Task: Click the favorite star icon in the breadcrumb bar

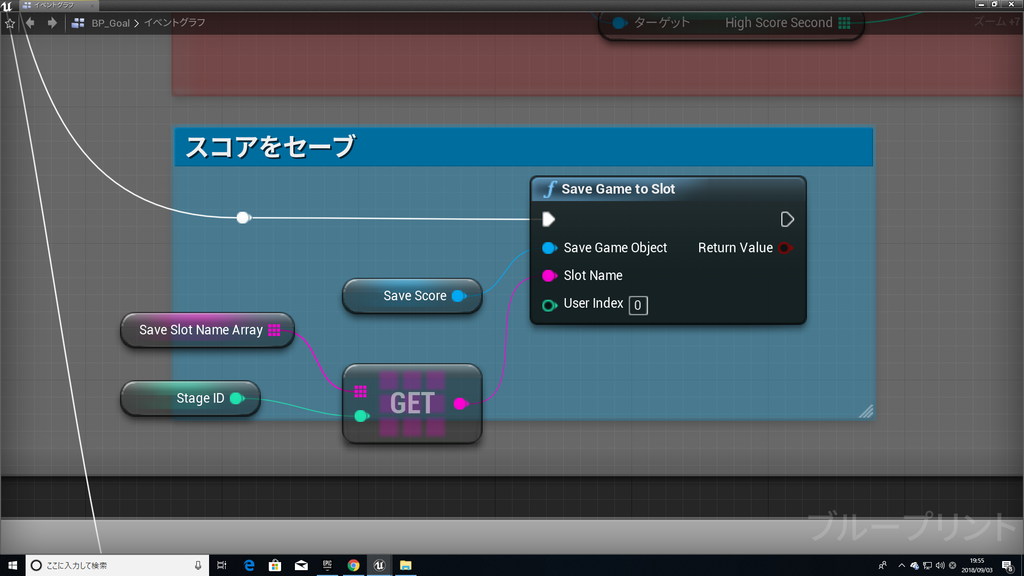Action: (x=10, y=23)
